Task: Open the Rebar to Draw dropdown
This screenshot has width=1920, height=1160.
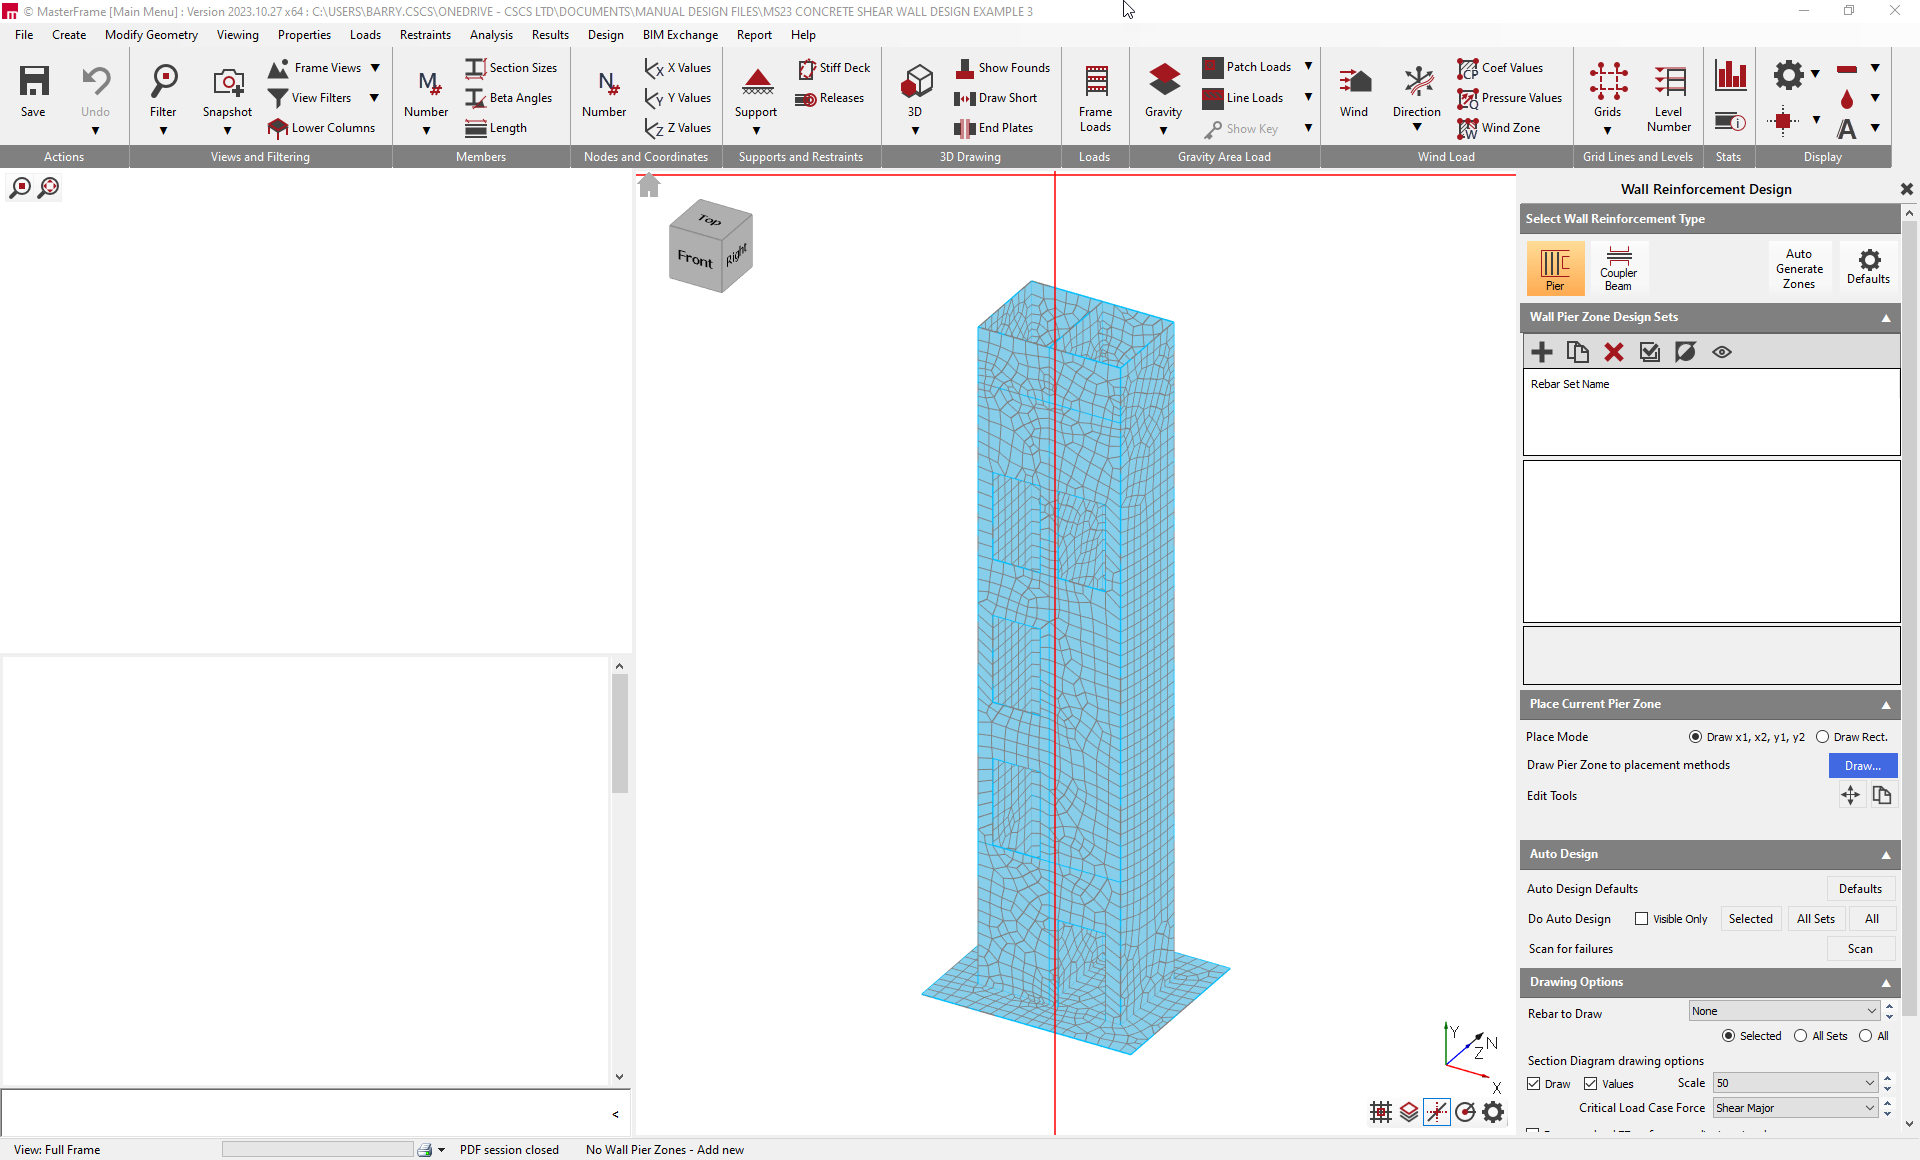Action: pos(1783,1011)
